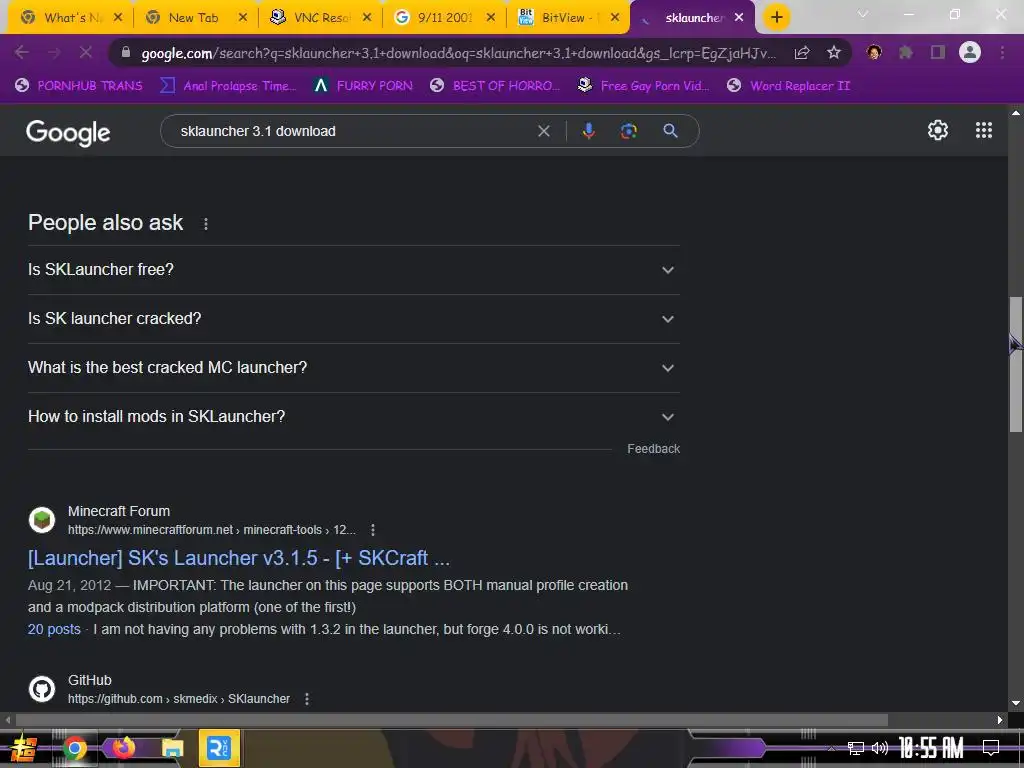The image size is (1024, 768).
Task: Stop loading the page
Action: 86,53
